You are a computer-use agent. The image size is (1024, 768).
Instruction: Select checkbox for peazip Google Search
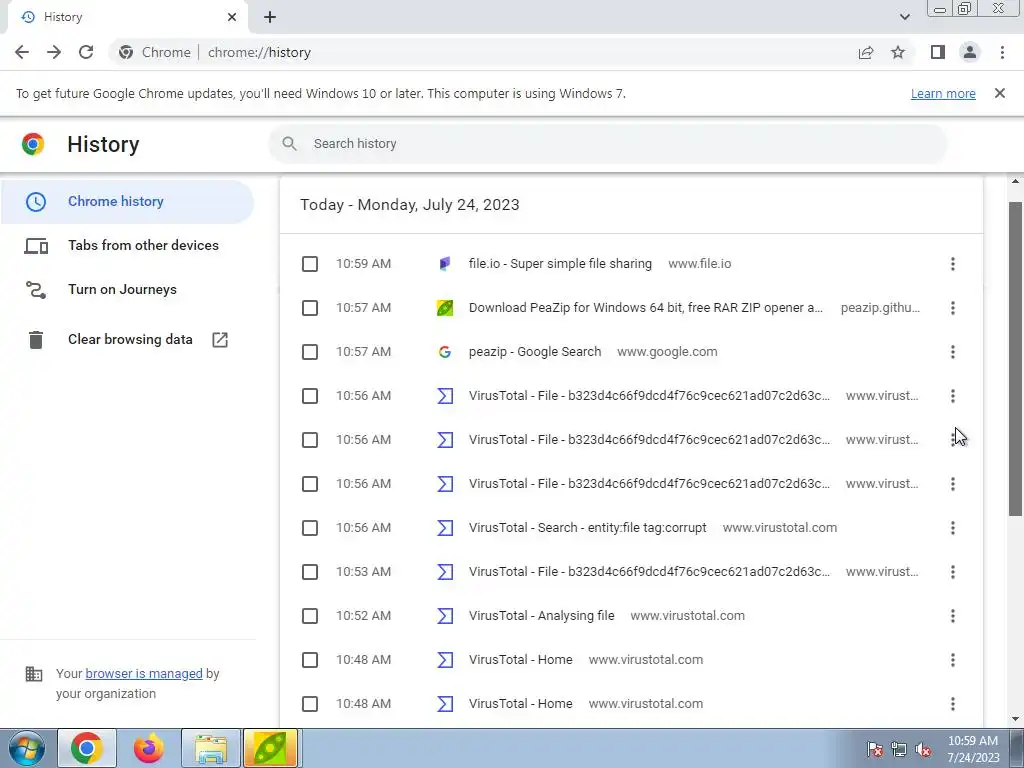click(x=310, y=352)
